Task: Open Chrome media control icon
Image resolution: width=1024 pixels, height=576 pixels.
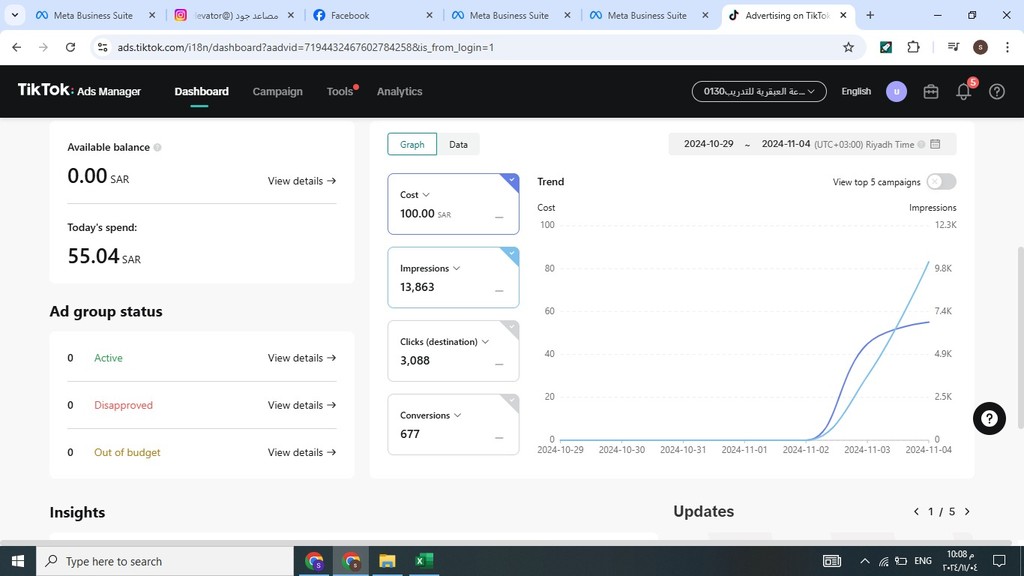Action: (953, 47)
